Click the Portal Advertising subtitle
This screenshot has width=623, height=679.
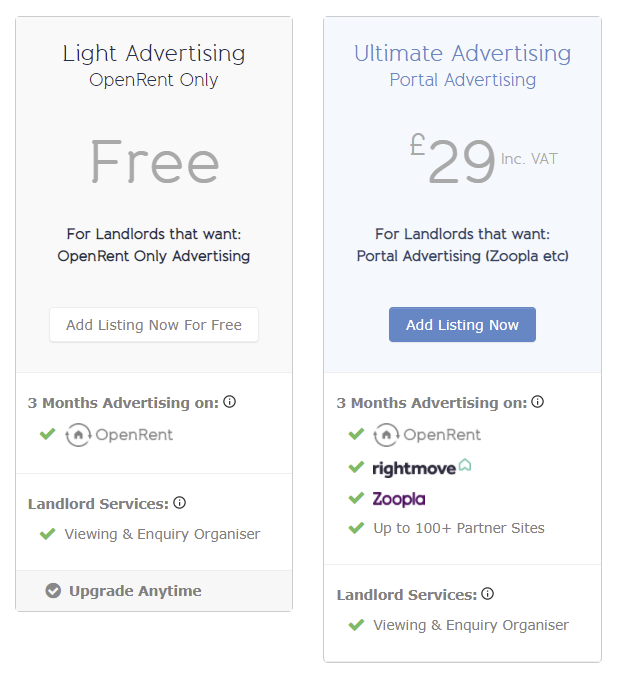pos(462,80)
